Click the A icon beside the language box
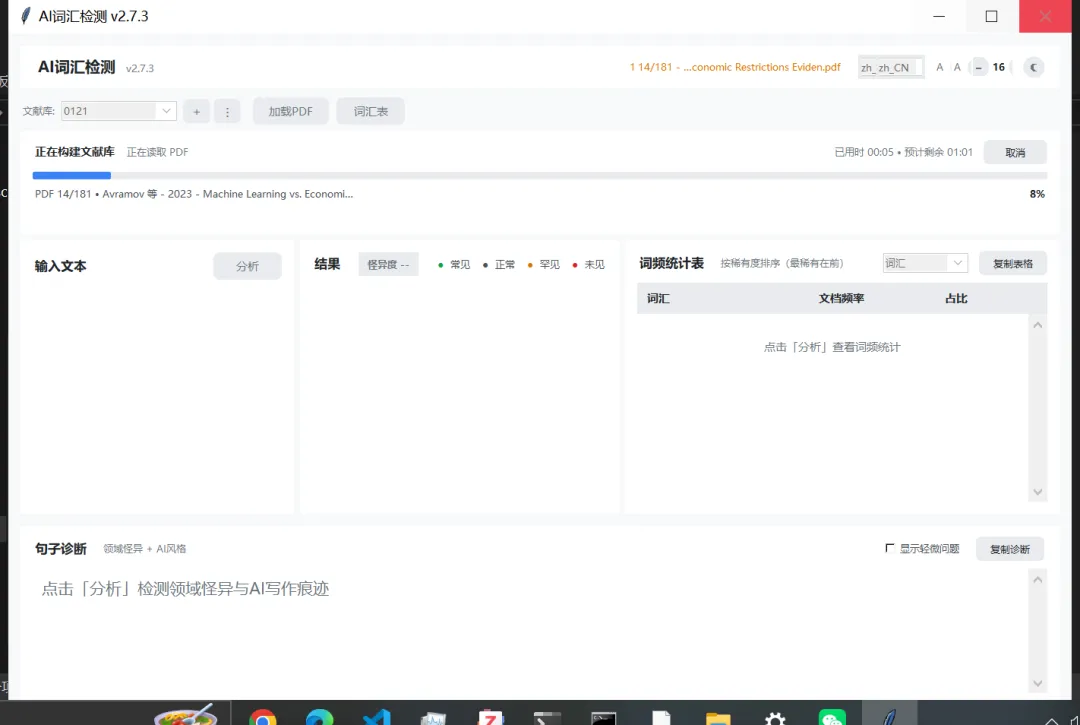Image resolution: width=1080 pixels, height=725 pixels. tap(939, 67)
